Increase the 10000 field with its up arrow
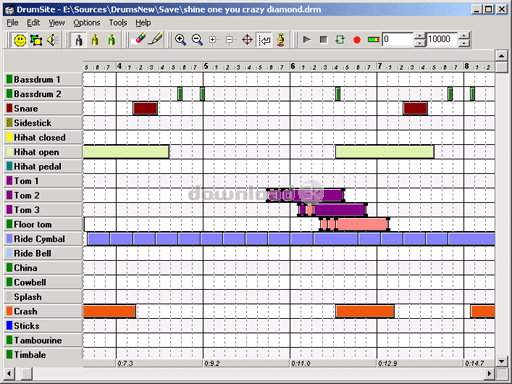 pos(464,36)
